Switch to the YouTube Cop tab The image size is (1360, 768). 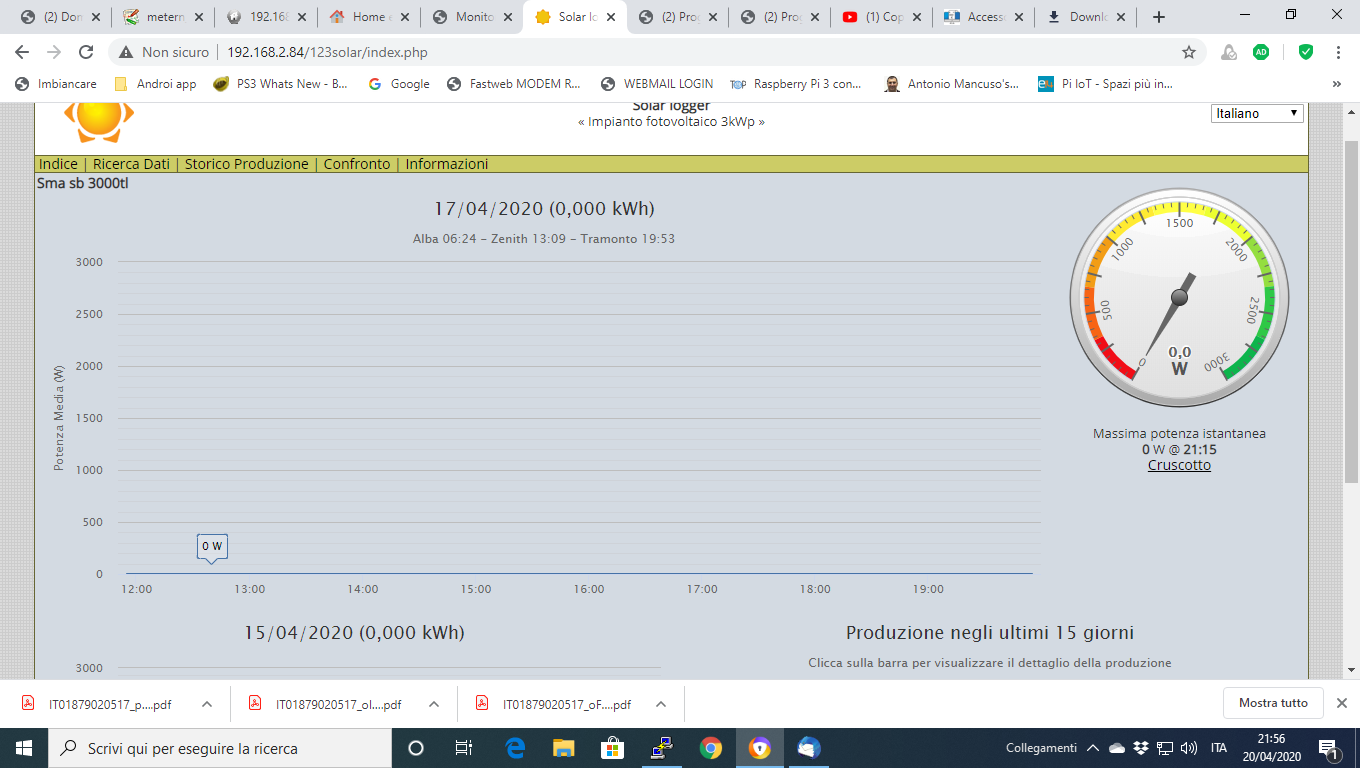[x=880, y=17]
